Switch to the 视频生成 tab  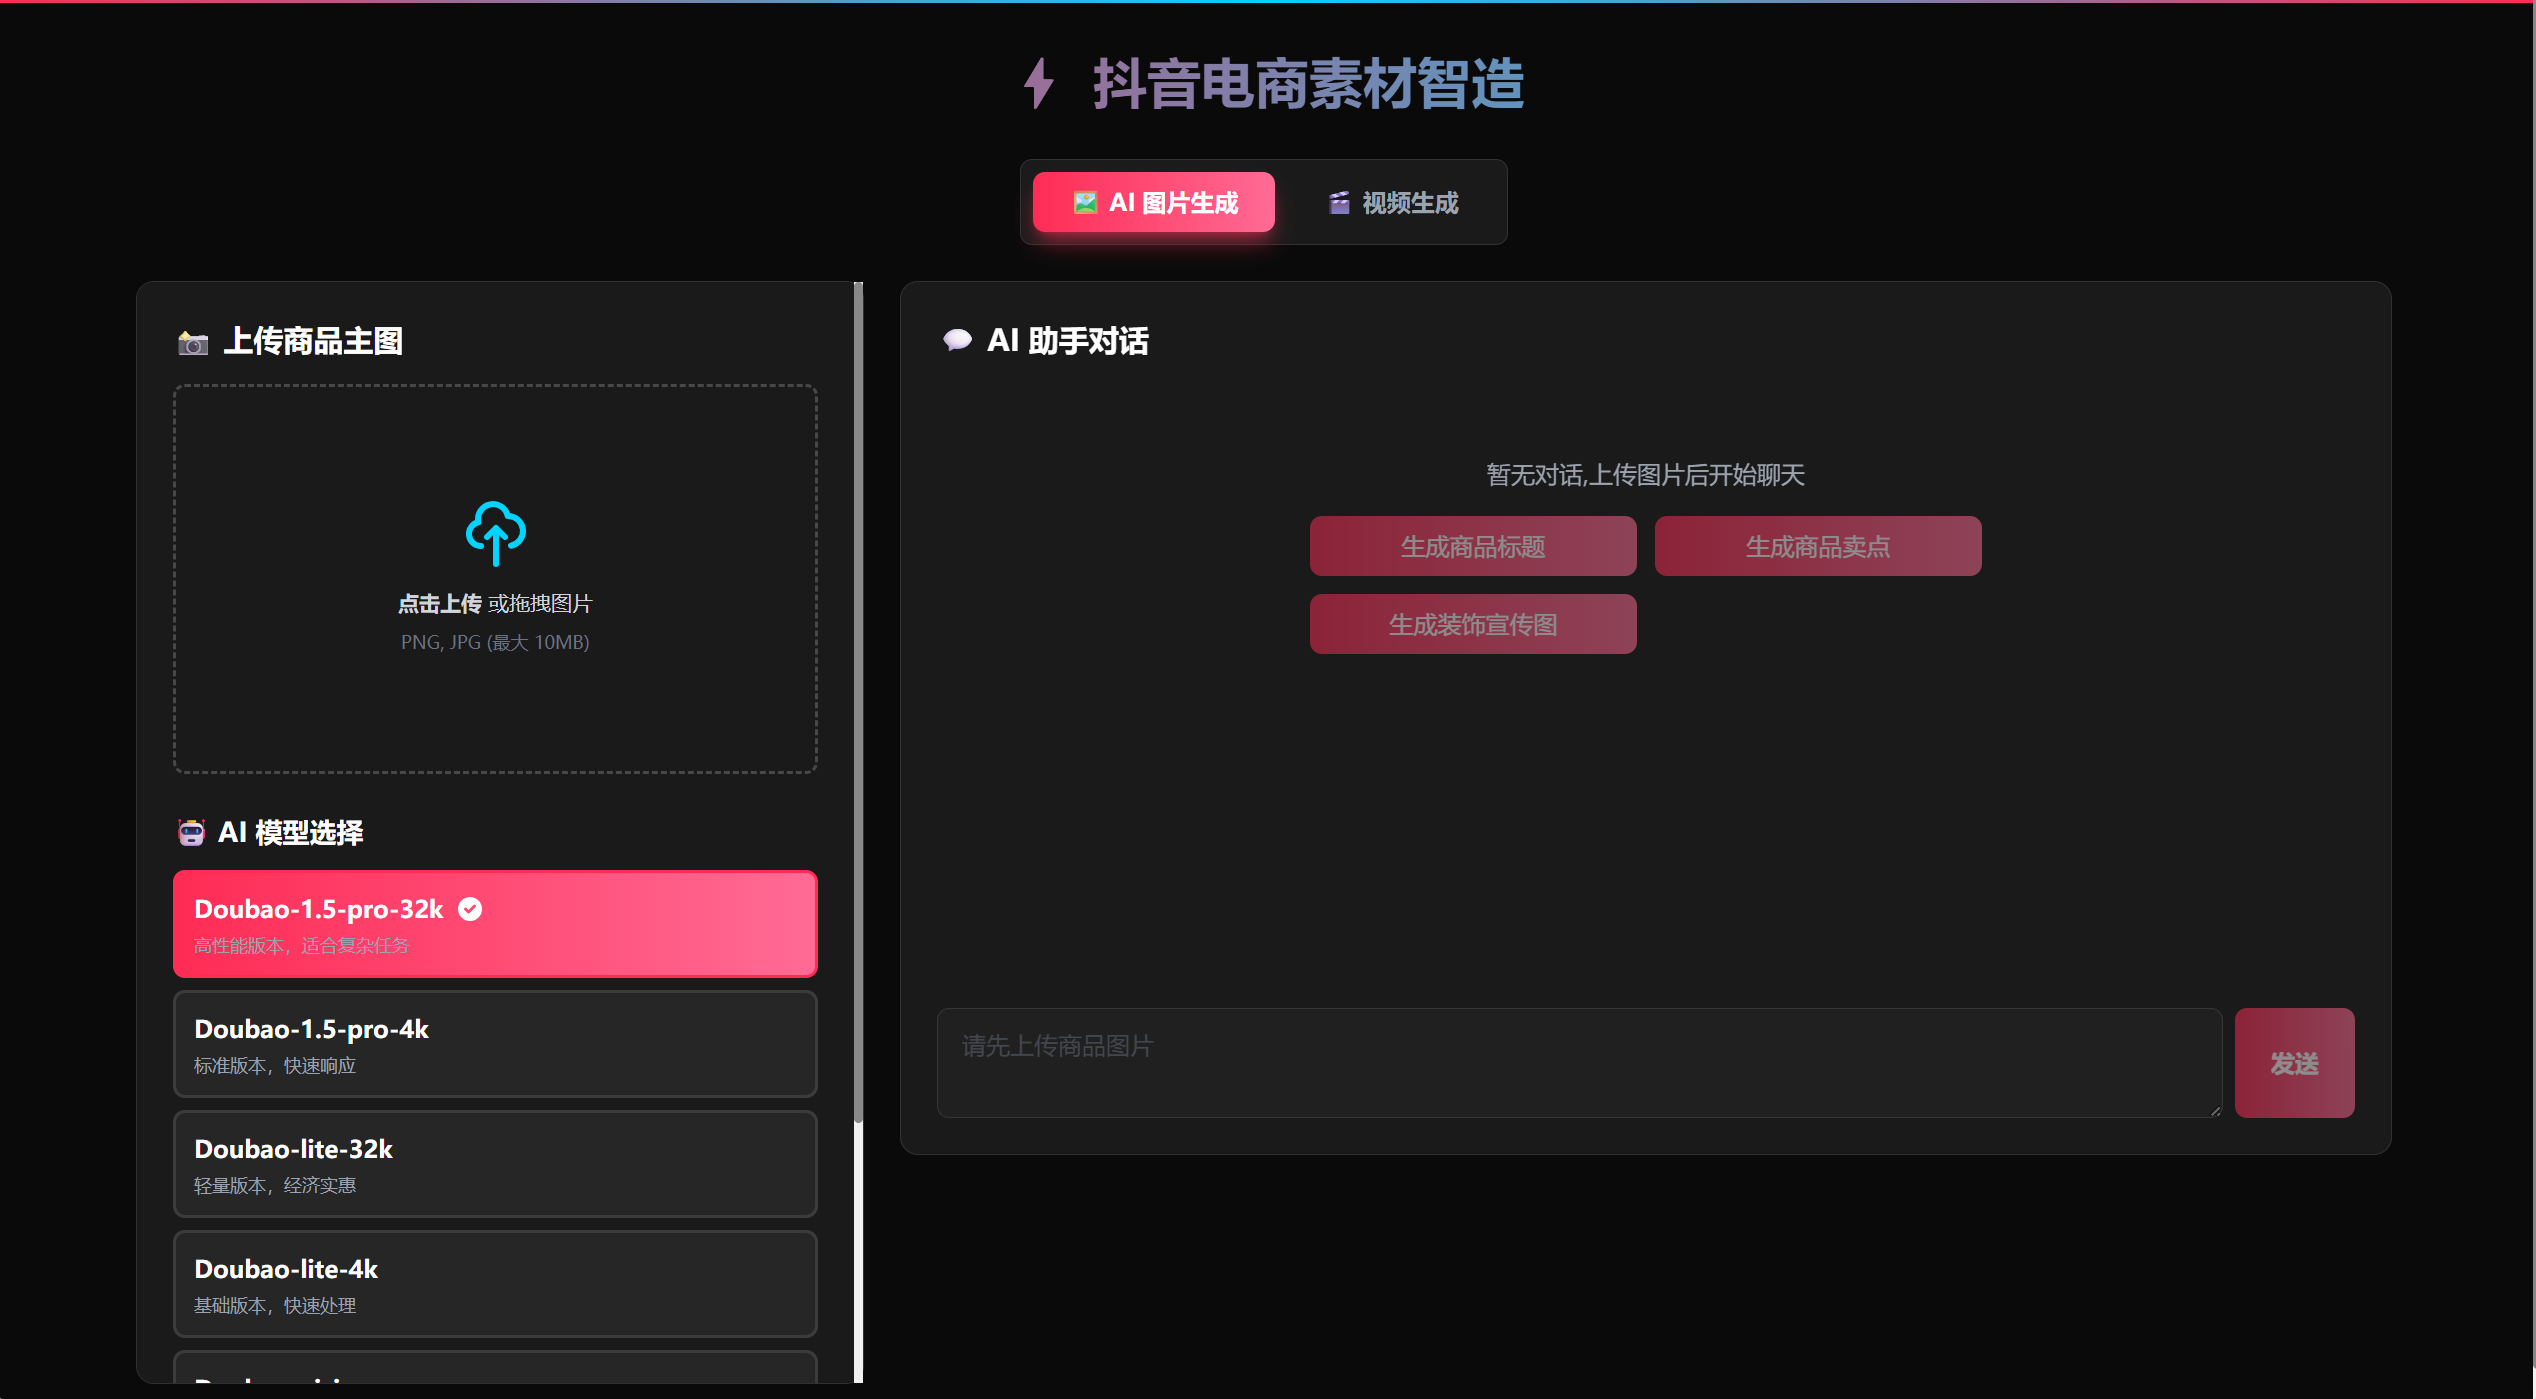pyautogui.click(x=1394, y=203)
